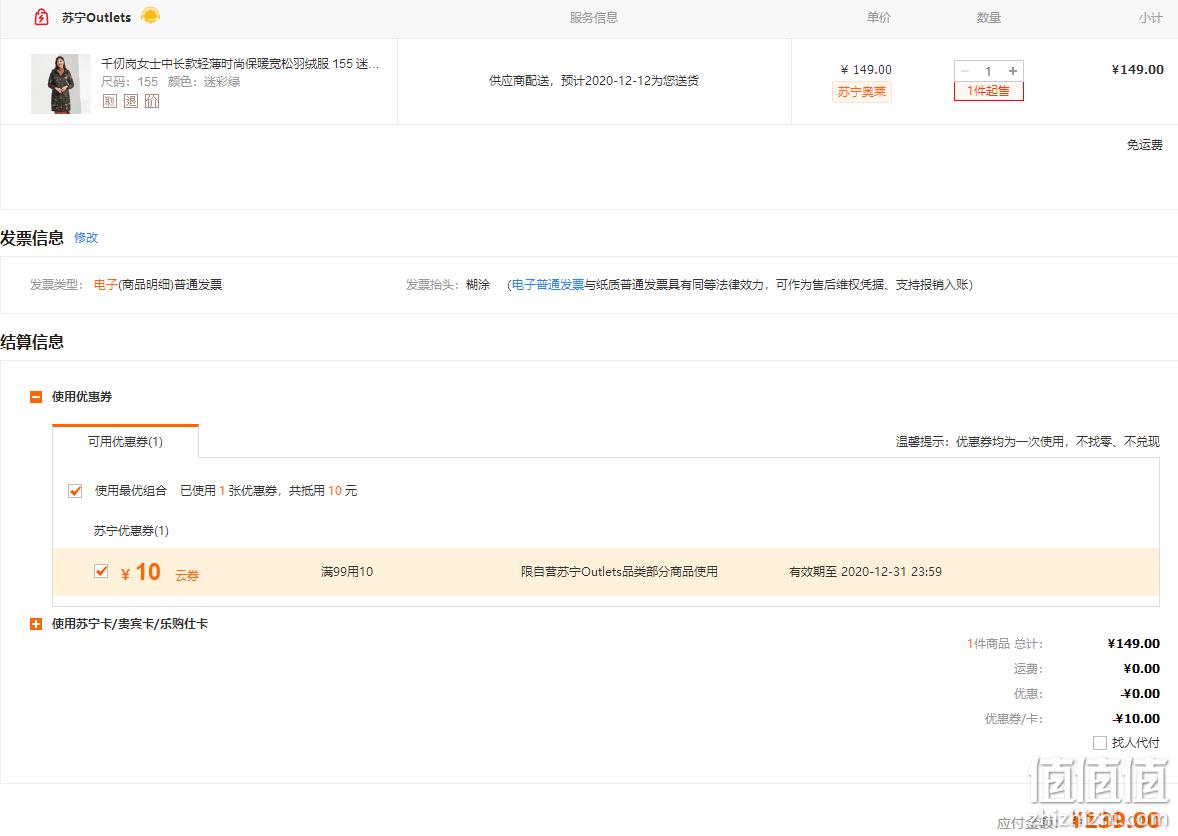Click coupon validity 有效期至 2020-12-31 23:59
The width and height of the screenshot is (1178, 836).
tap(865, 572)
